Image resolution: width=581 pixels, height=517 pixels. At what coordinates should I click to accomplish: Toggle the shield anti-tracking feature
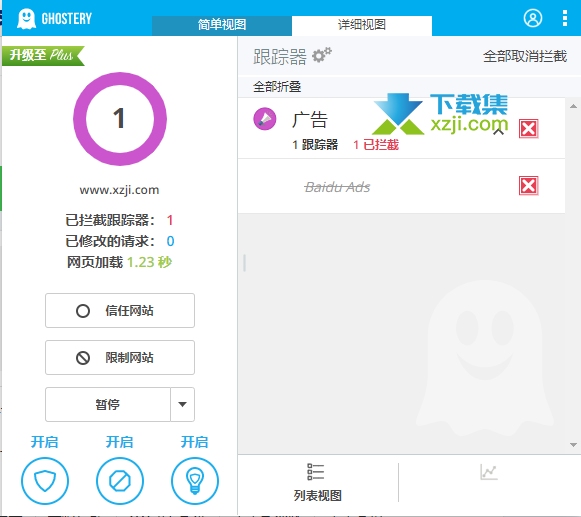click(x=45, y=481)
